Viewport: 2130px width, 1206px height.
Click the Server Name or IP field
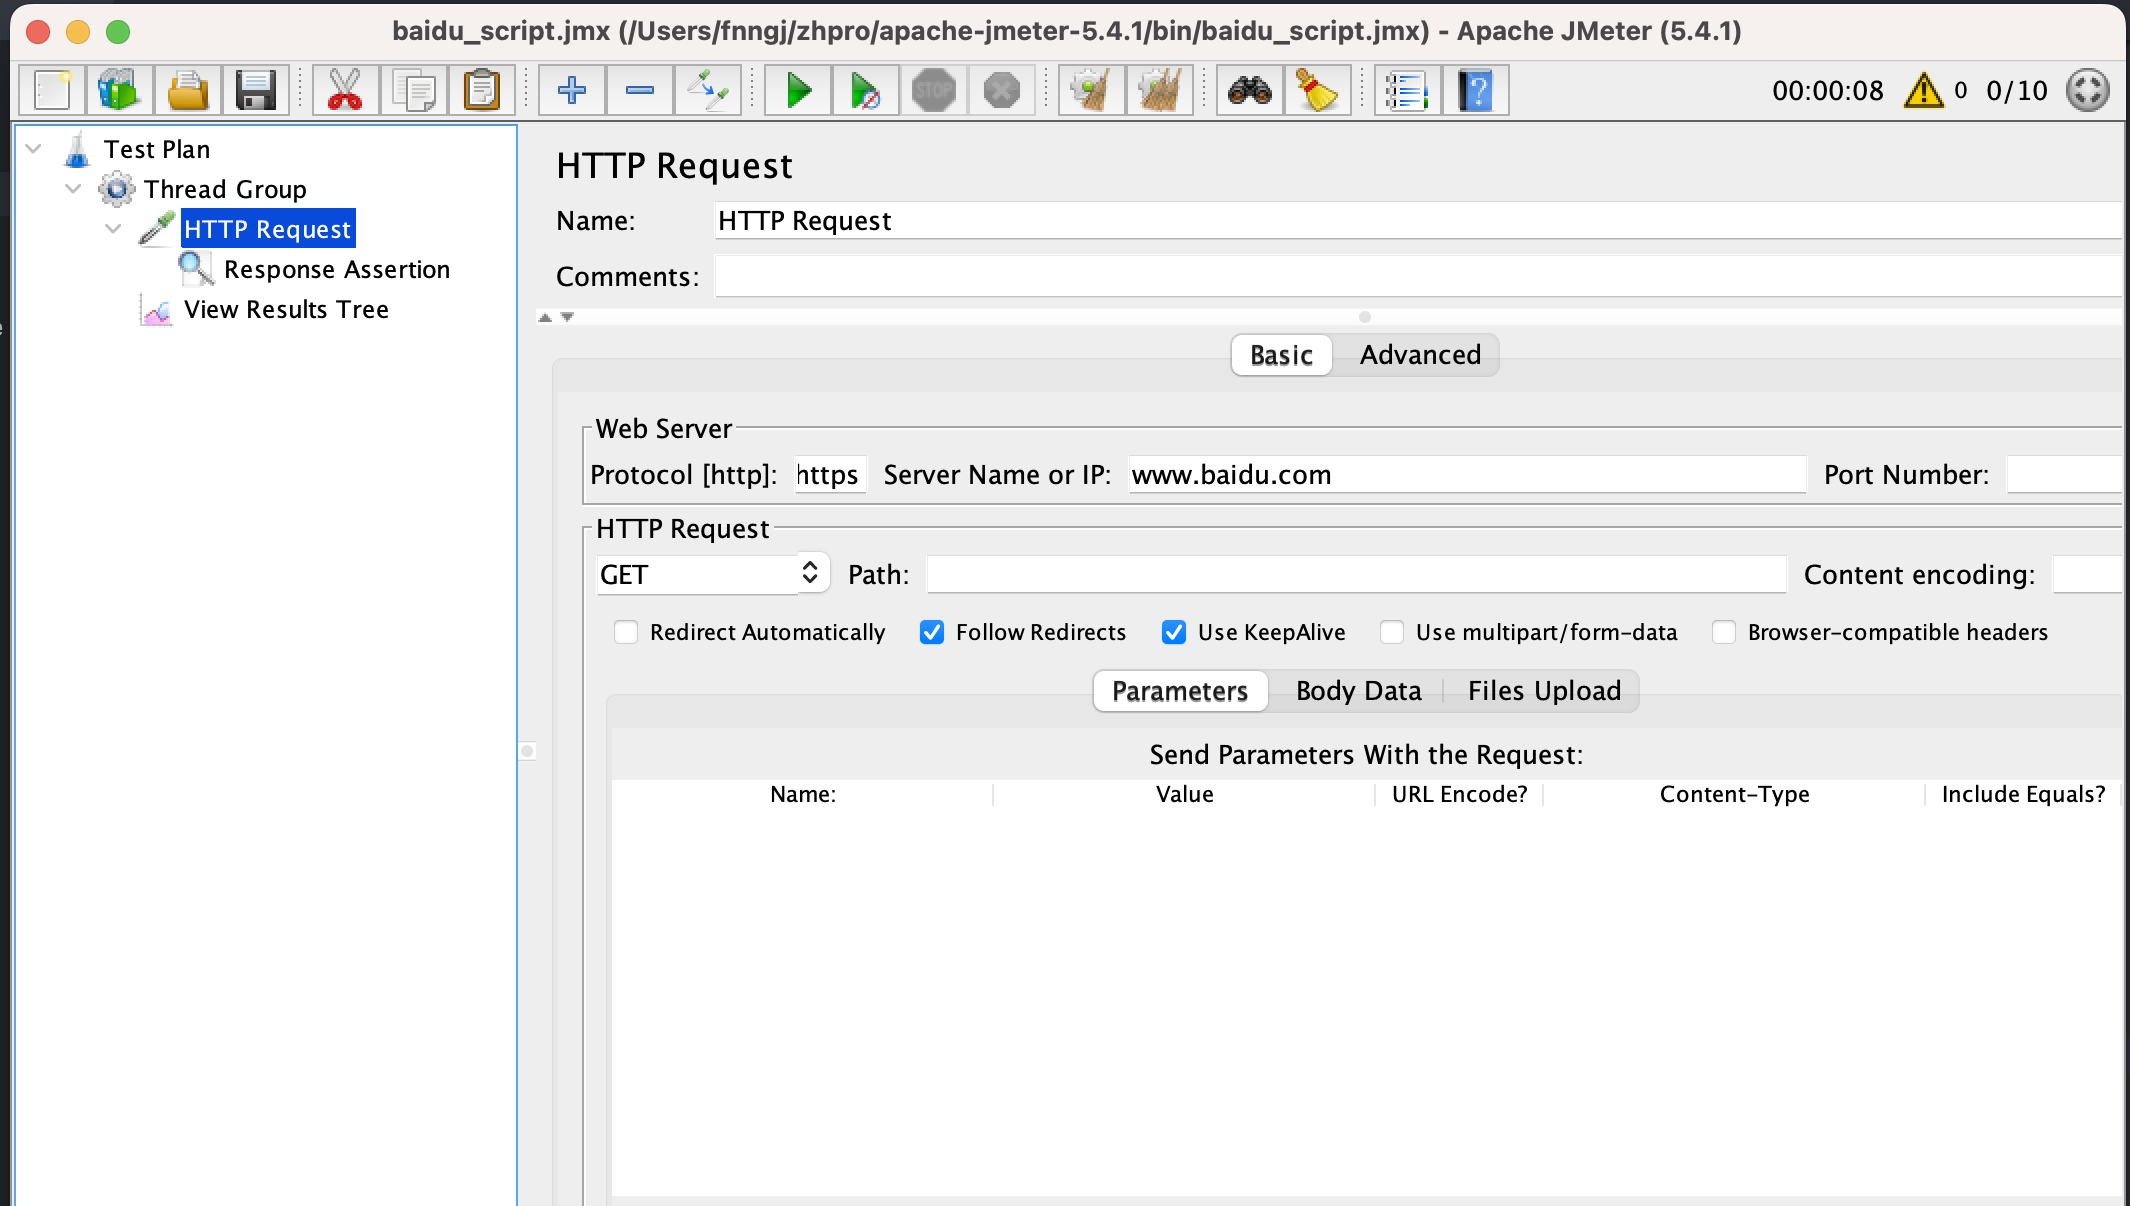tap(1467, 475)
